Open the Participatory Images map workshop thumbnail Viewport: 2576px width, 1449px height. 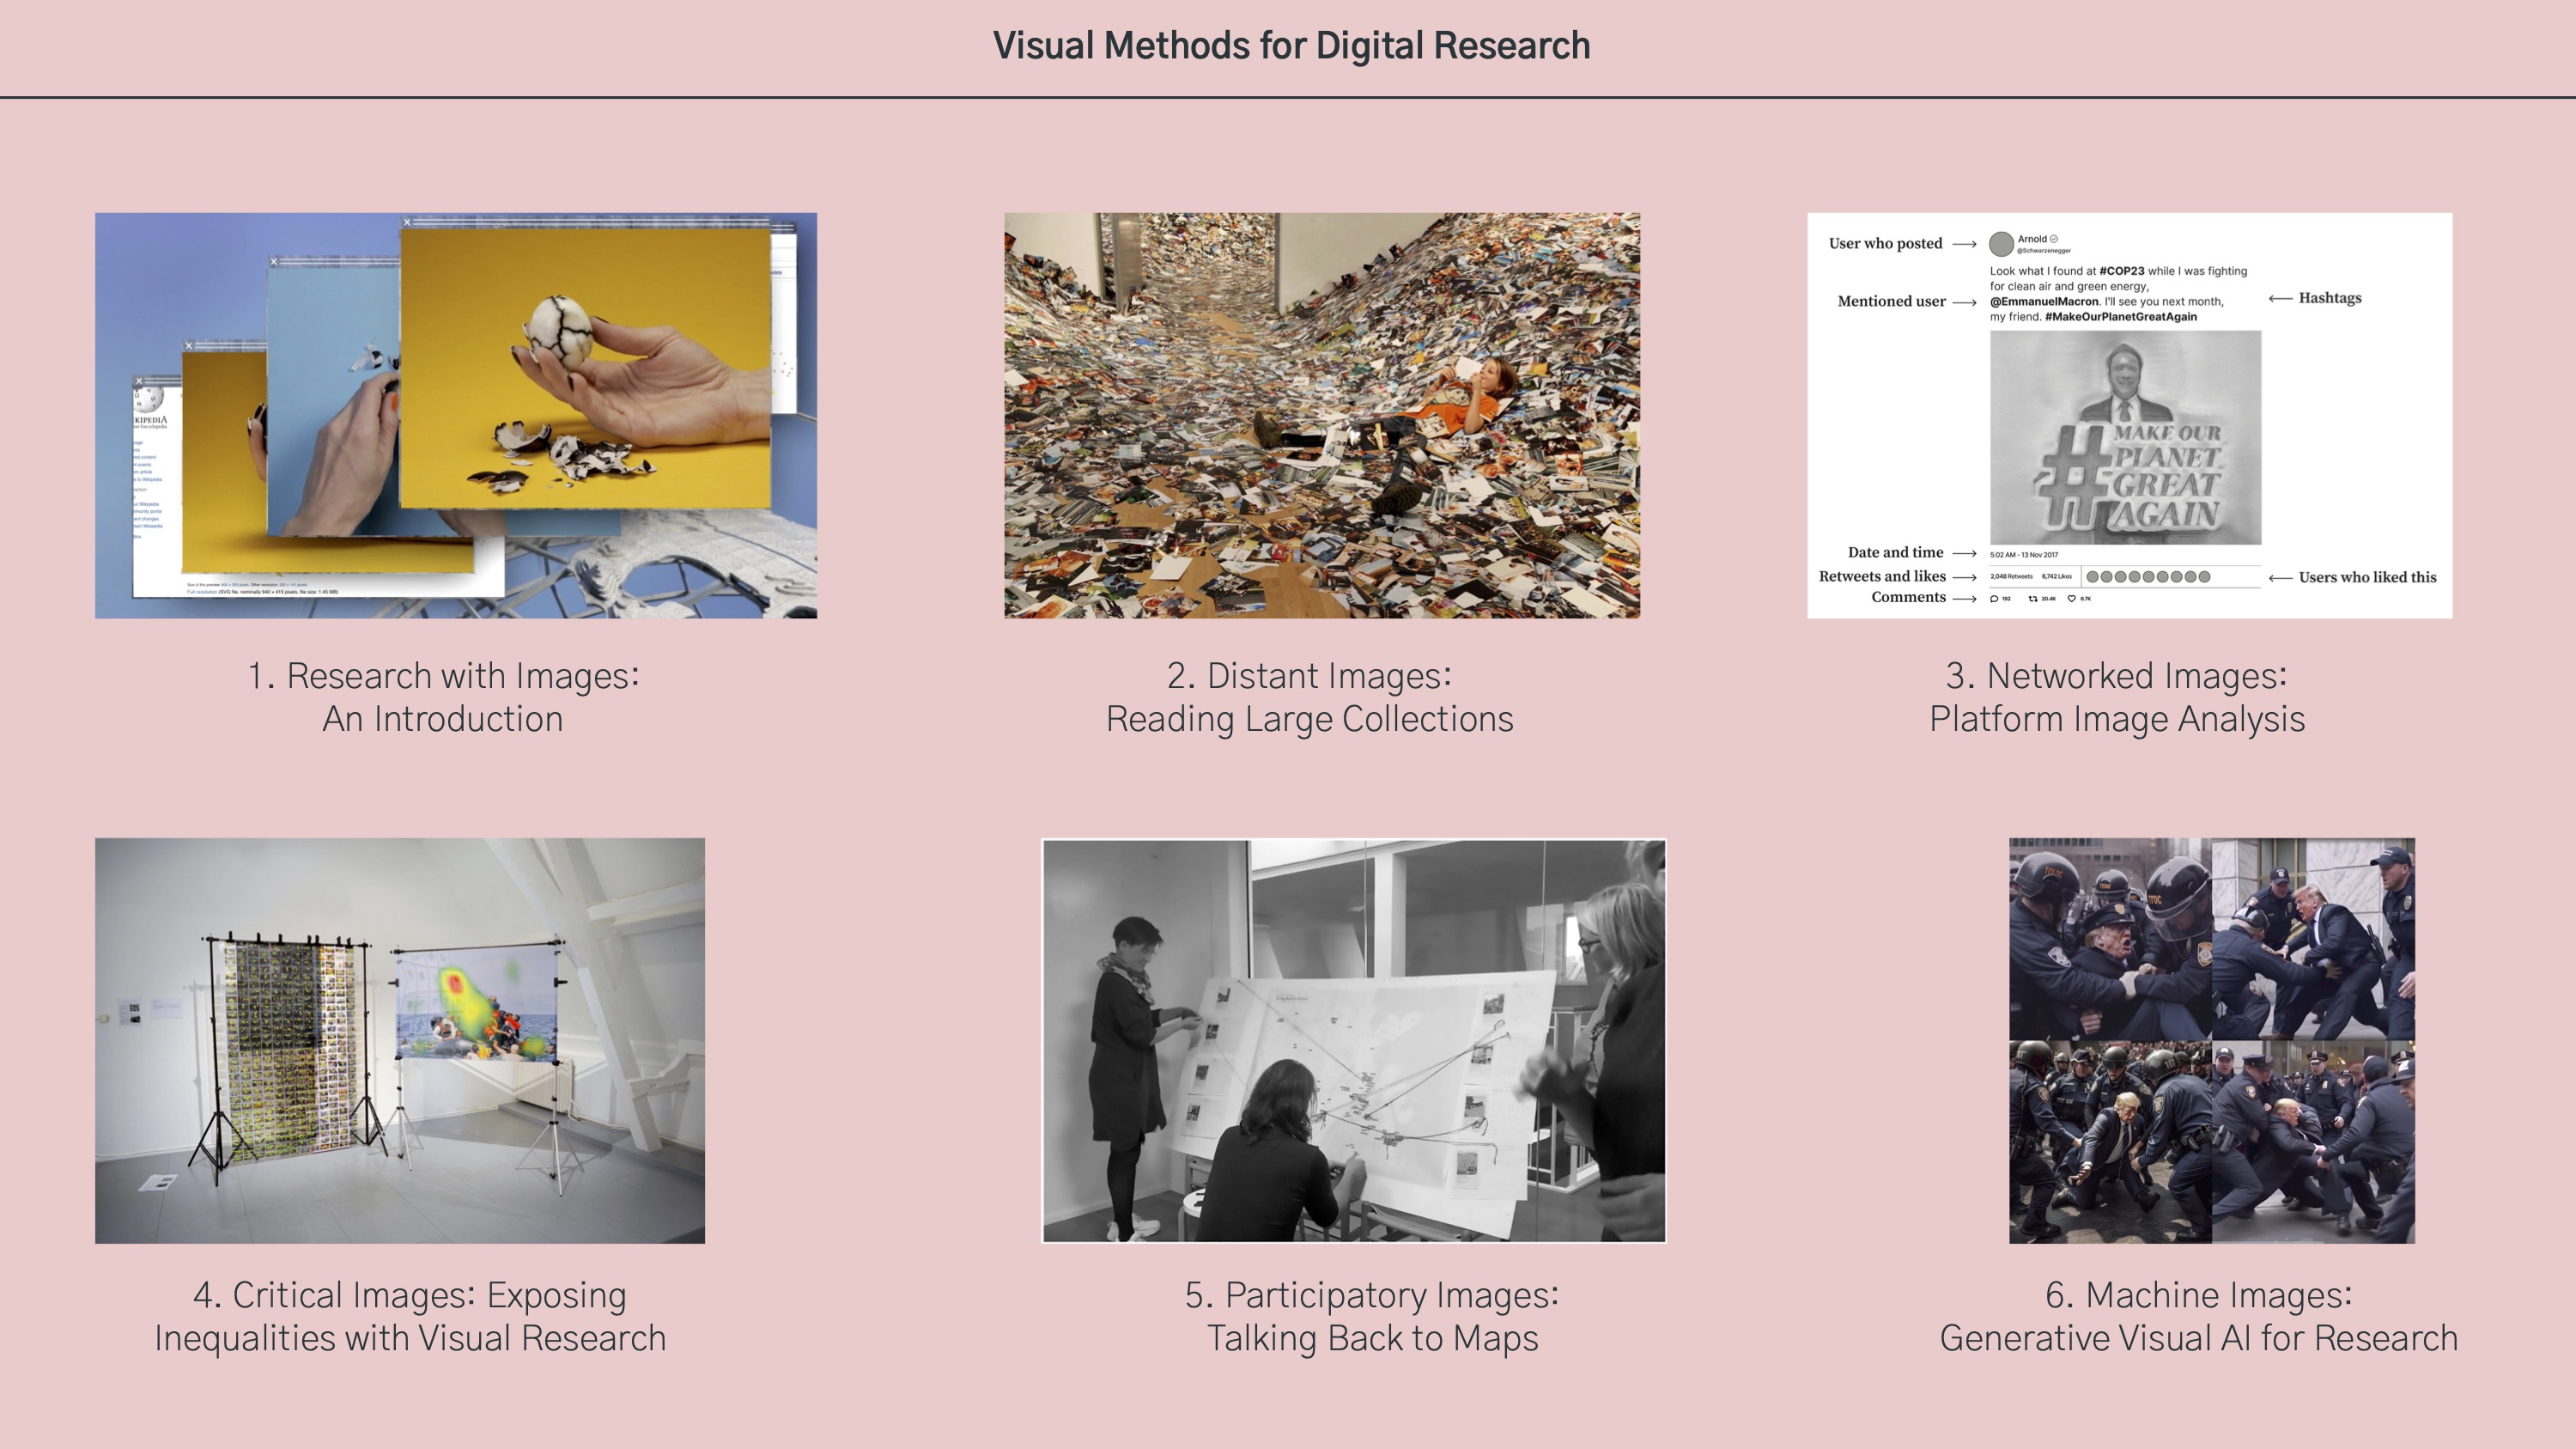coord(1353,1040)
